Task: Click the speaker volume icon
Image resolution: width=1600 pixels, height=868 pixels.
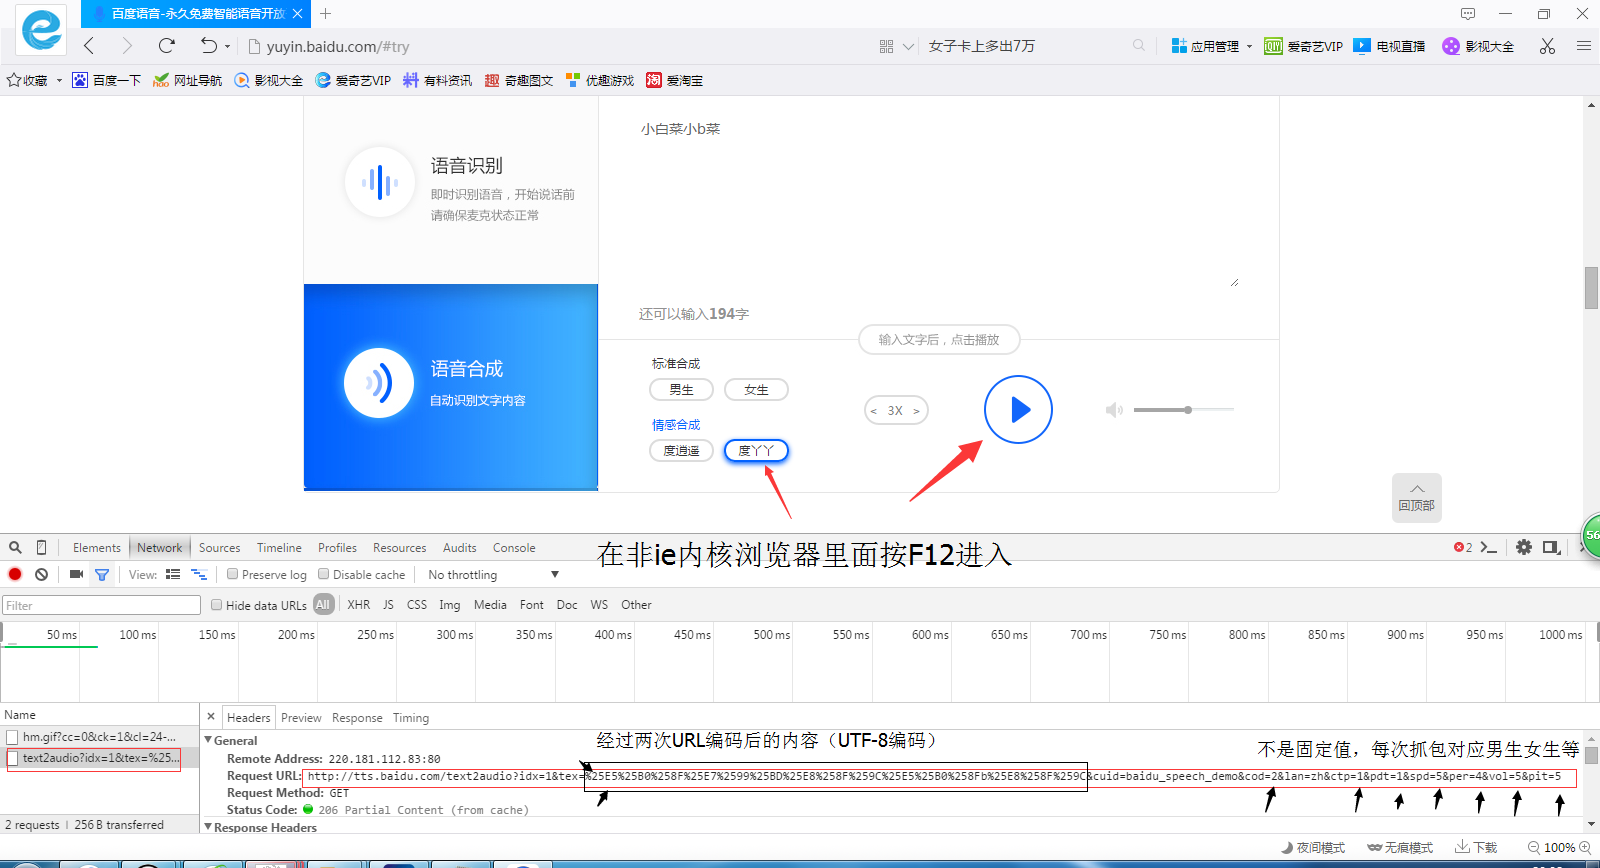Action: pyautogui.click(x=1114, y=410)
